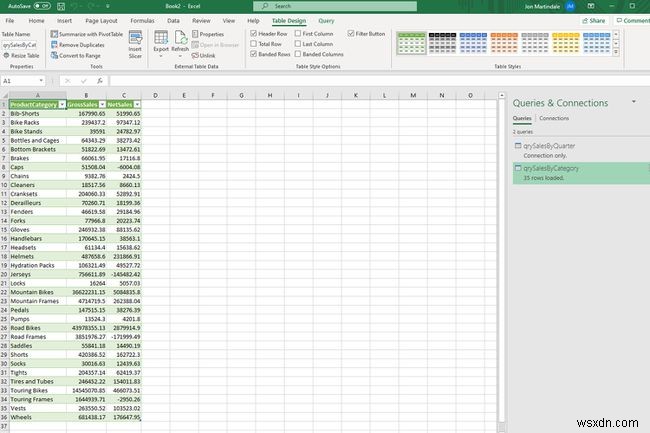Viewport: 650px width, 433px height.
Task: Click the vertical scrollbar up arrow
Action: click(502, 95)
